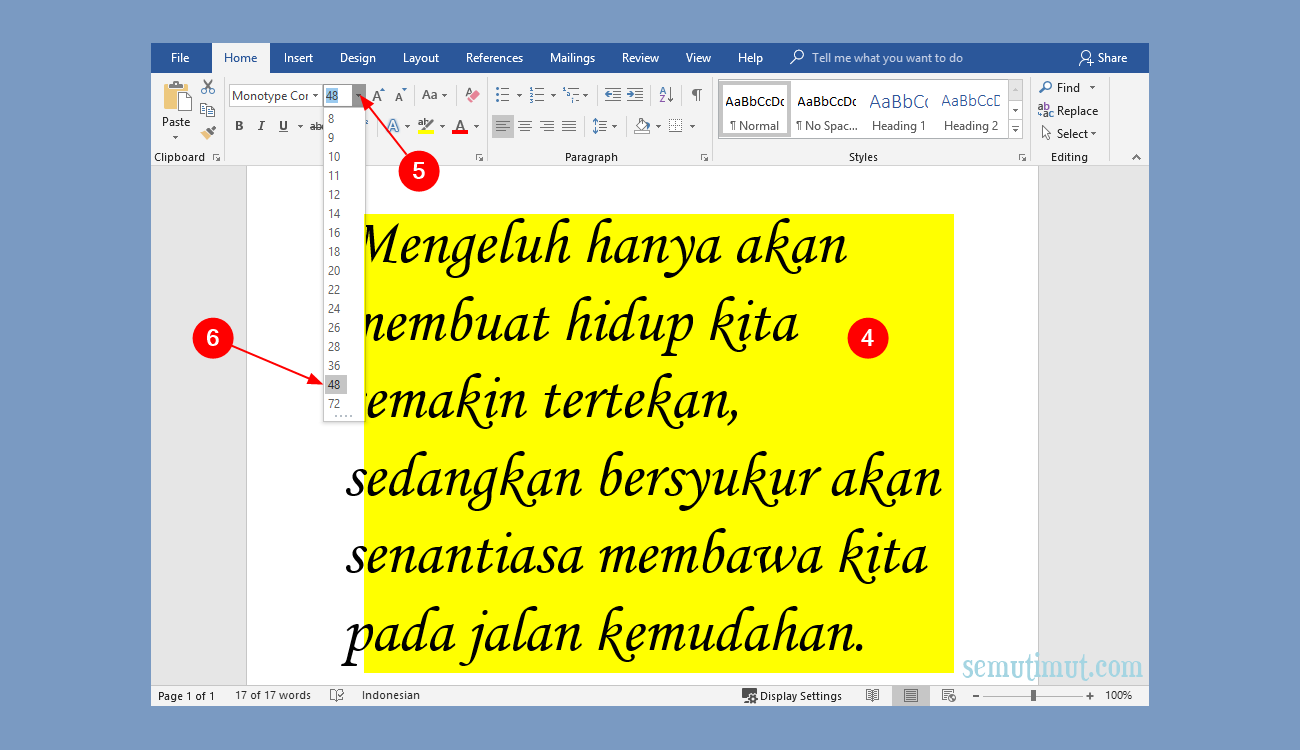Image resolution: width=1300 pixels, height=750 pixels.
Task: Click the Share person icon
Action: pyautogui.click(x=1085, y=58)
